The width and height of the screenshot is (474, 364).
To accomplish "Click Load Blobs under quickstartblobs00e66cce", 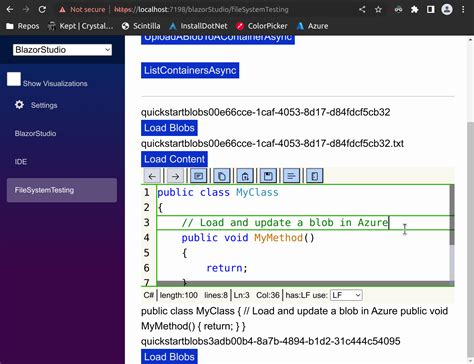I will click(x=169, y=128).
